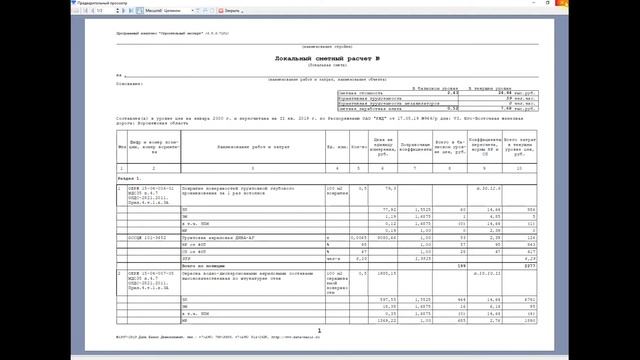Click the Раздел 1. row
640x360 pixels.
point(327,179)
